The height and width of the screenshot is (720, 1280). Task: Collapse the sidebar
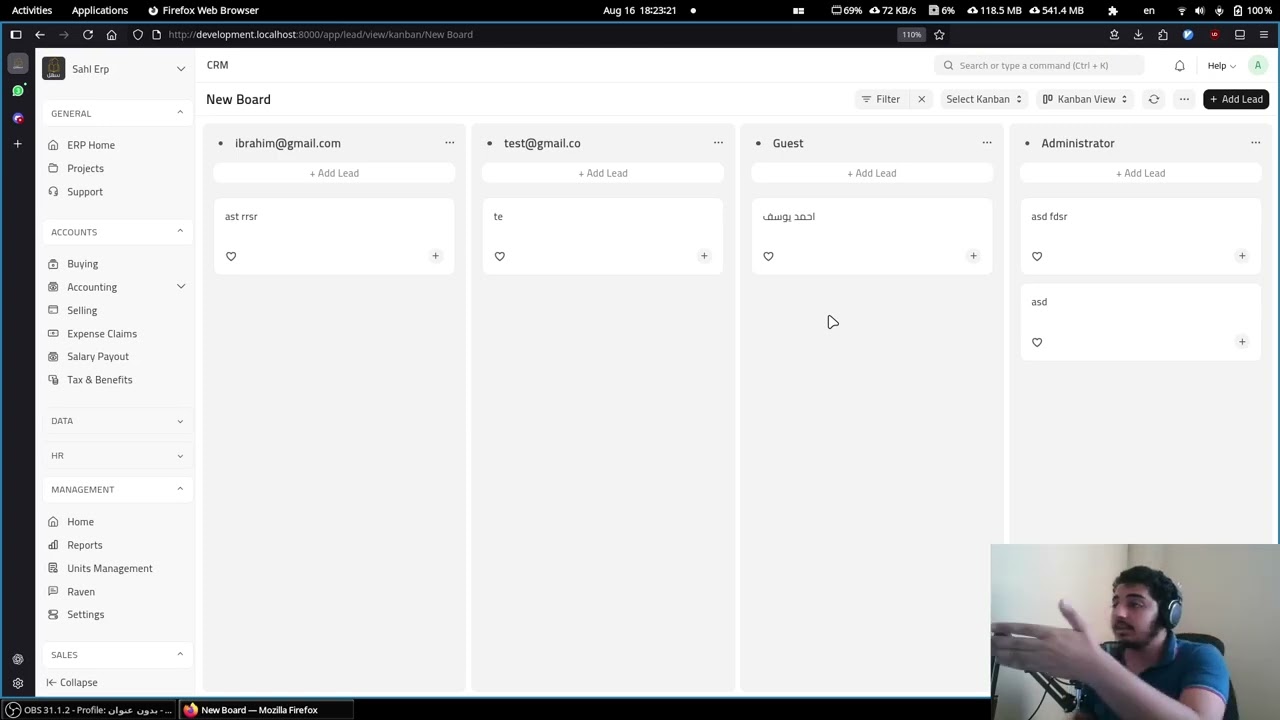click(x=71, y=682)
